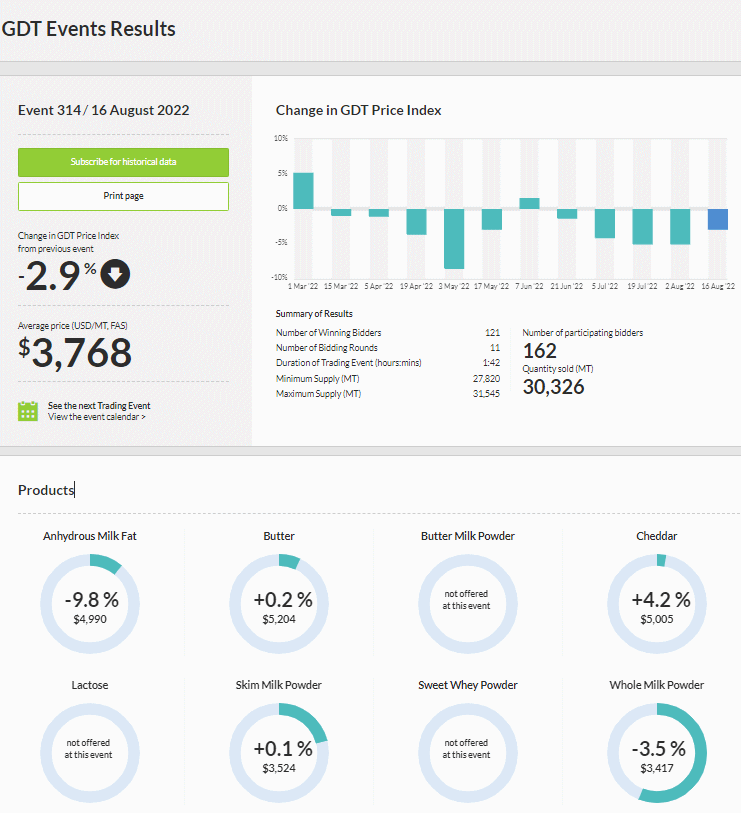
Task: Open Anhydrous Milk Fat donut chart
Action: pyautogui.click(x=90, y=604)
